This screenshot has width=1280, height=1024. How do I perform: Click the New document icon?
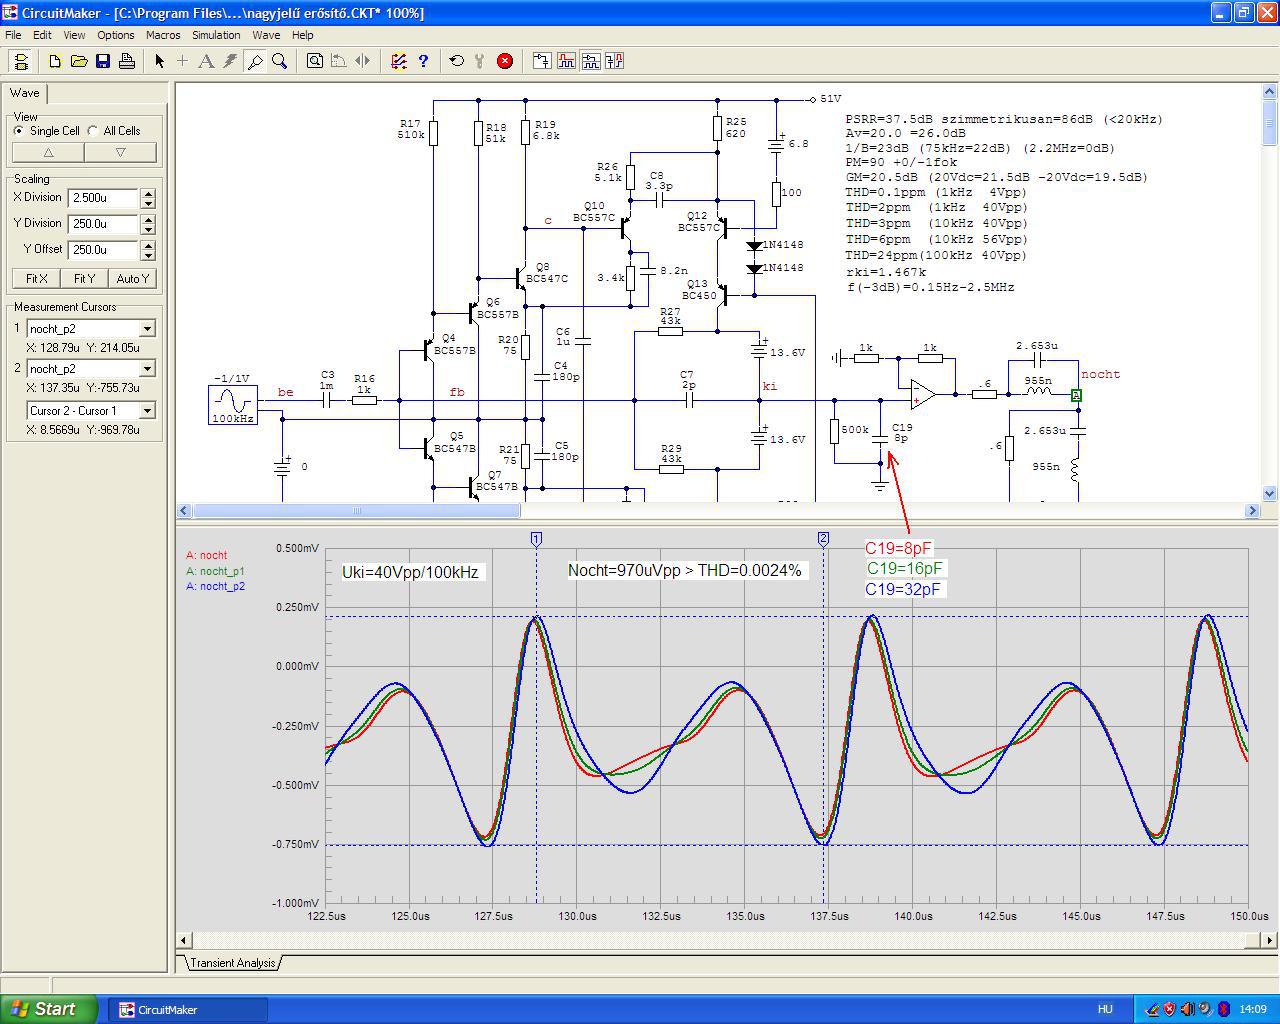[55, 61]
